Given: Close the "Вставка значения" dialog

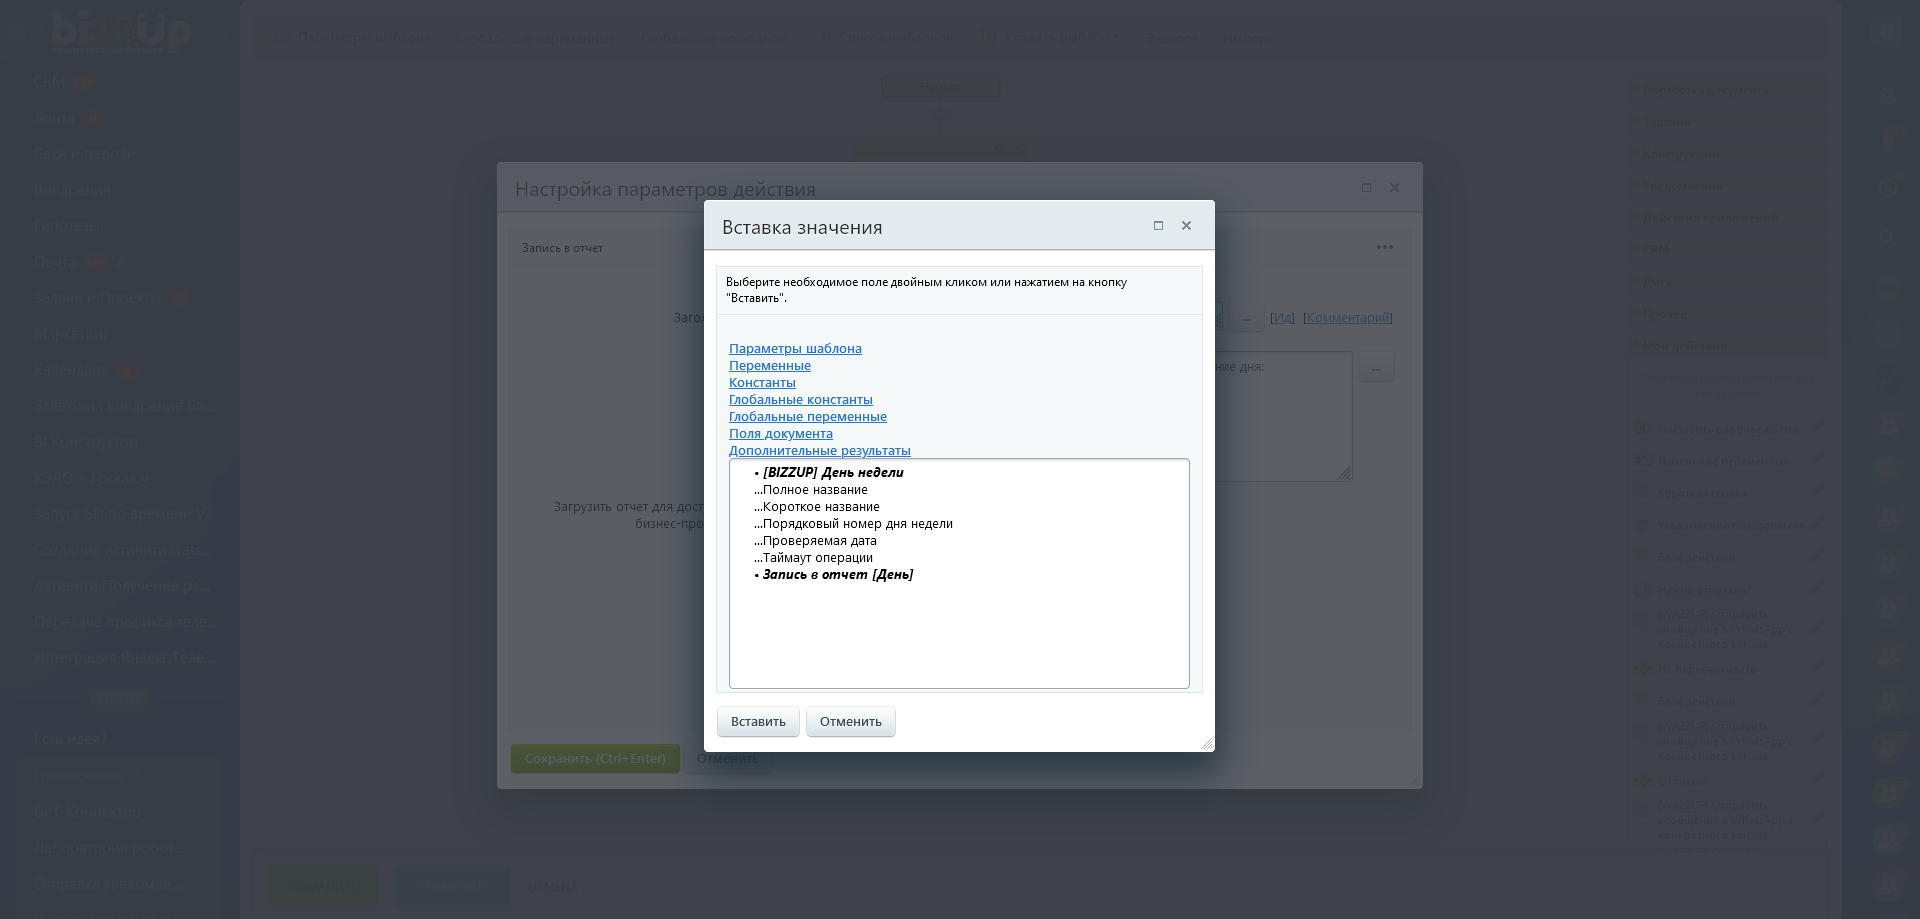Looking at the screenshot, I should tap(1186, 226).
